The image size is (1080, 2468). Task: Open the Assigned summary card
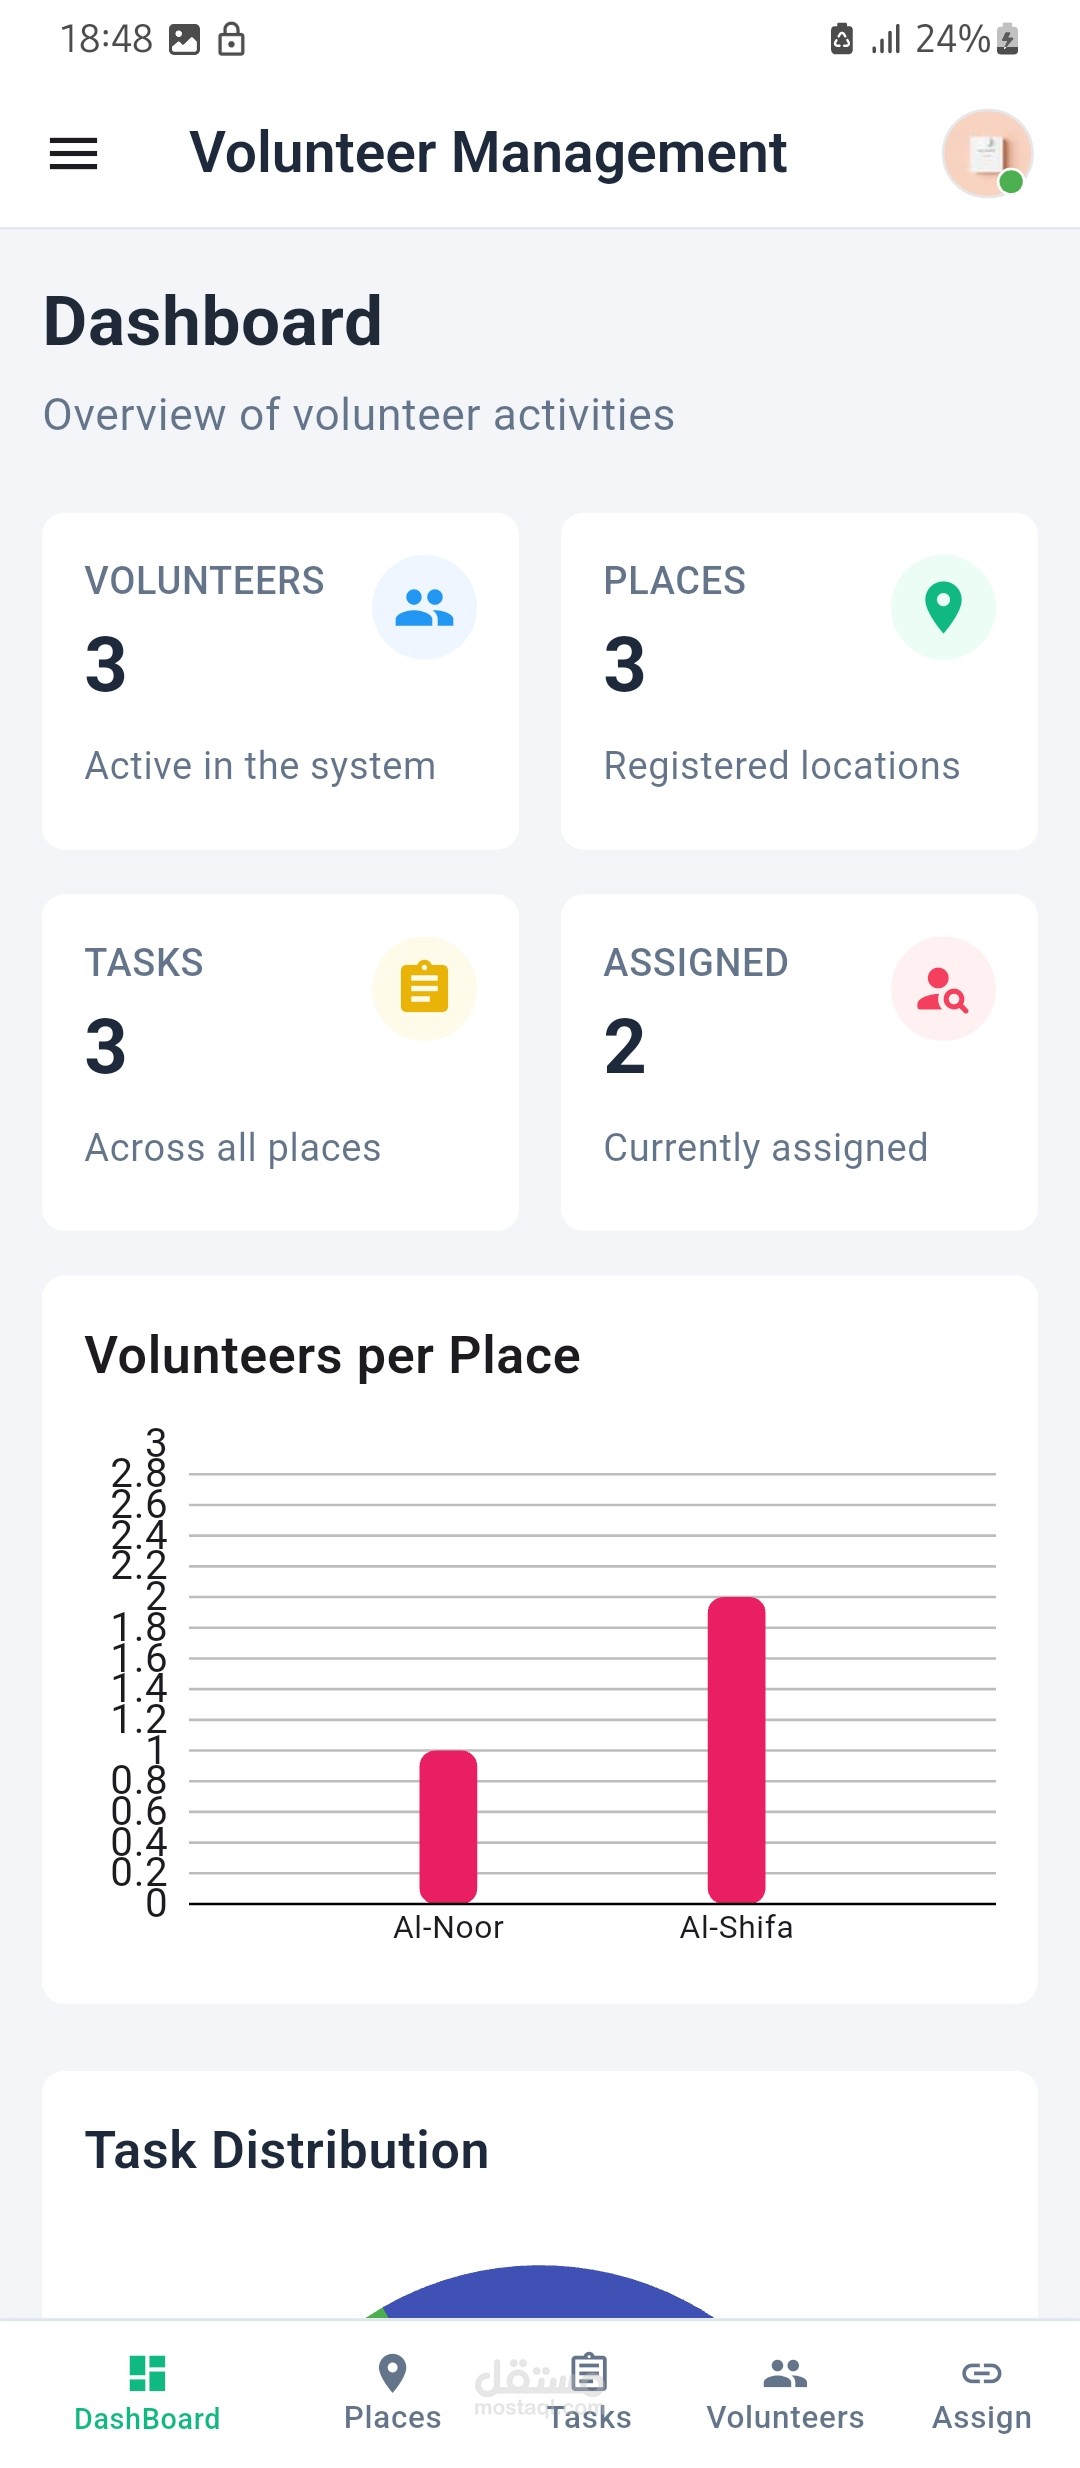tap(799, 1062)
